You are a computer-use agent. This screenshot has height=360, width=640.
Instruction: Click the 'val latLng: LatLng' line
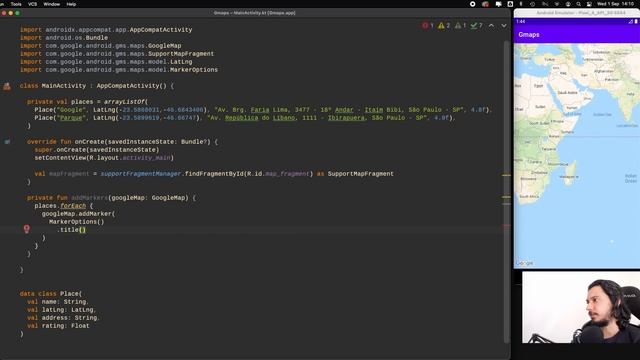tap(61, 310)
